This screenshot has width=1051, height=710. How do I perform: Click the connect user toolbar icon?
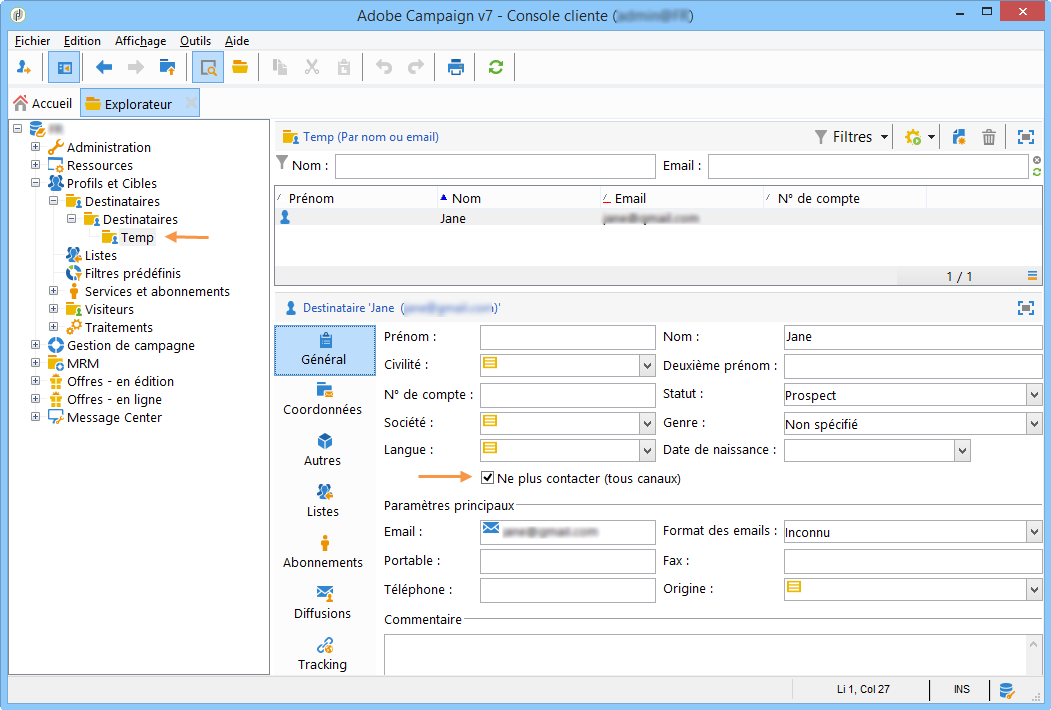(23, 67)
